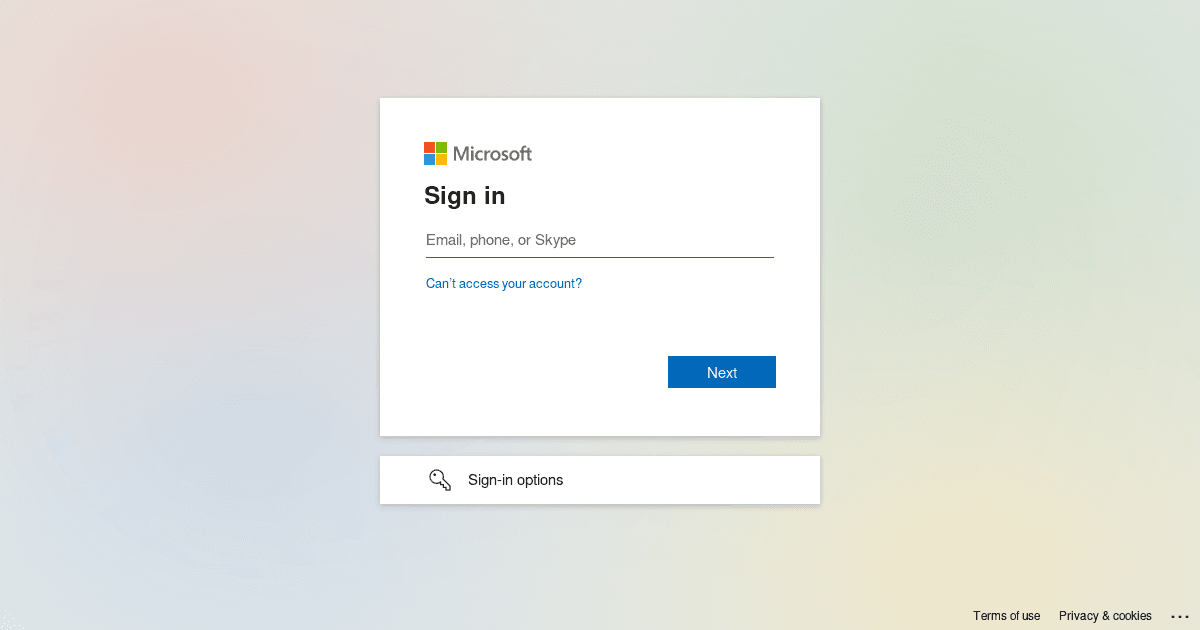Open the Can't access your account link
This screenshot has height=630, width=1200.
click(504, 283)
